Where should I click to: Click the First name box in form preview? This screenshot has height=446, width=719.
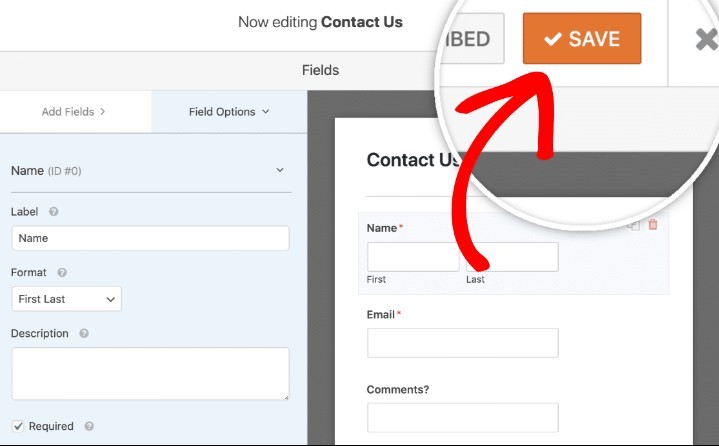(412, 257)
